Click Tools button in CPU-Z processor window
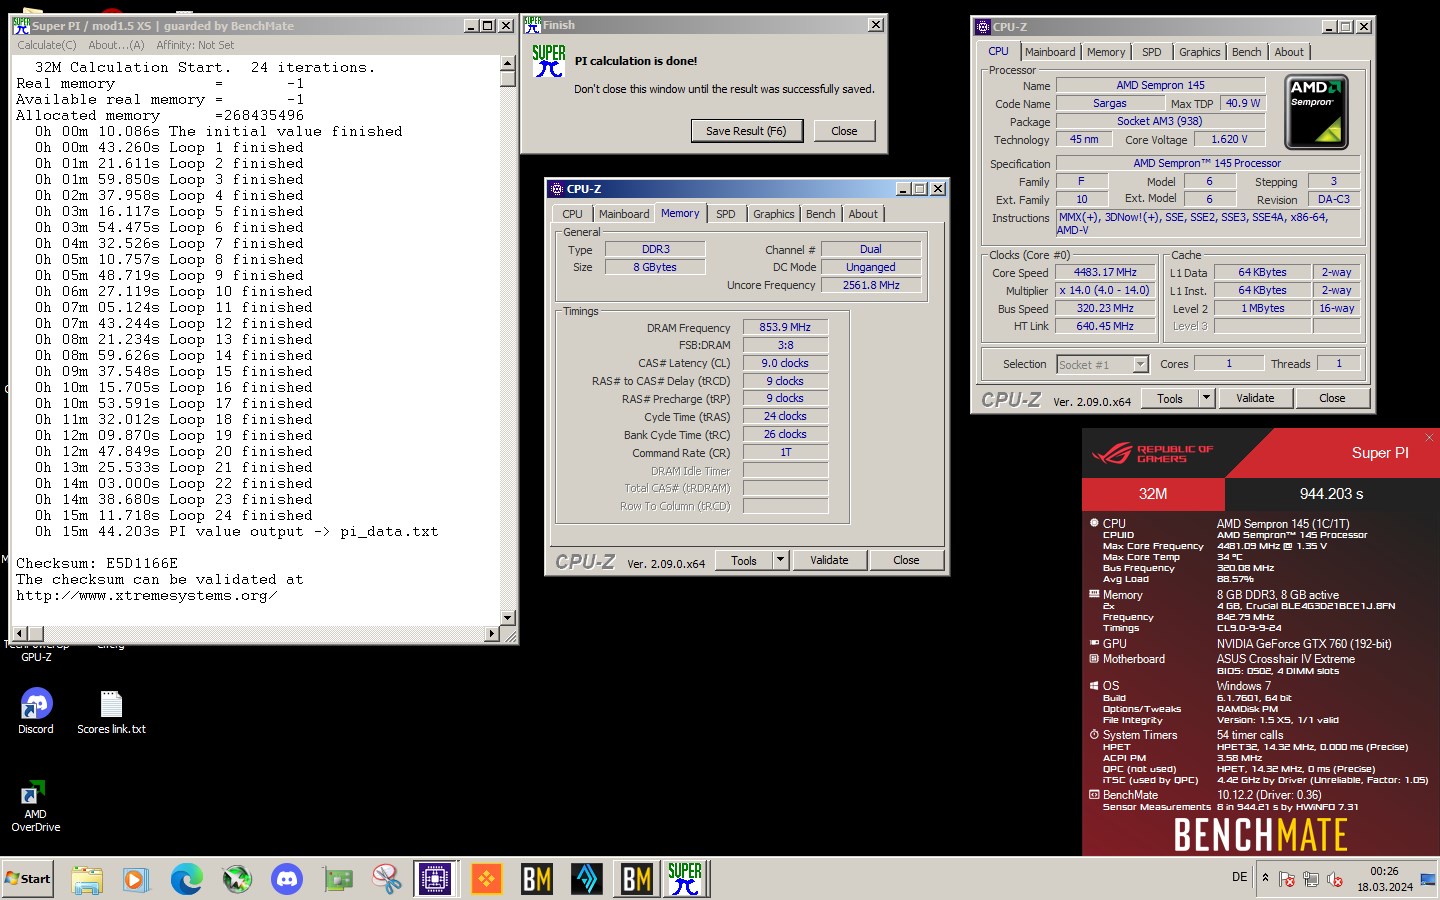Viewport: 1440px width, 900px height. coord(1170,398)
